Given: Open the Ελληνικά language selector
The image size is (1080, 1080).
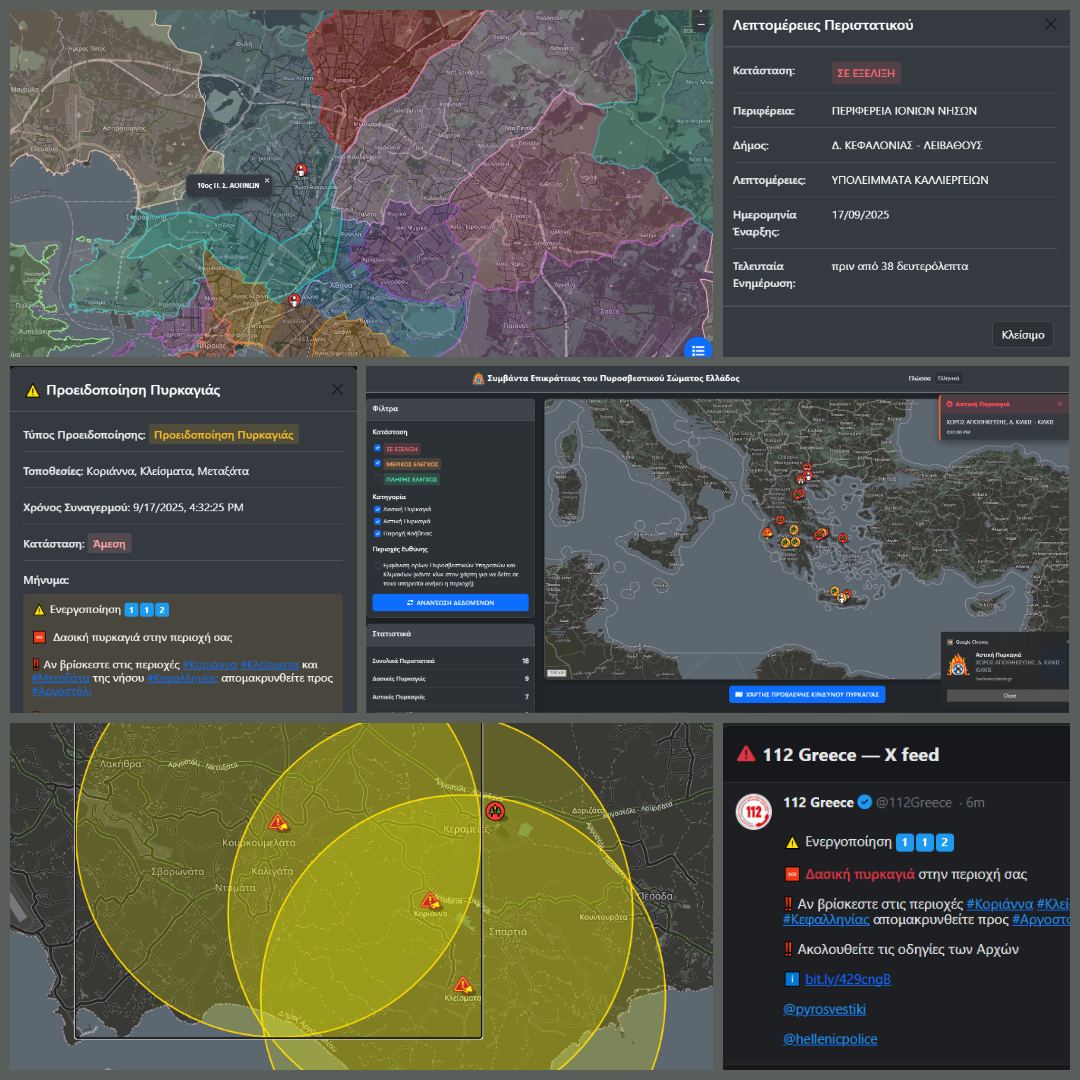Looking at the screenshot, I should pyautogui.click(x=948, y=378).
